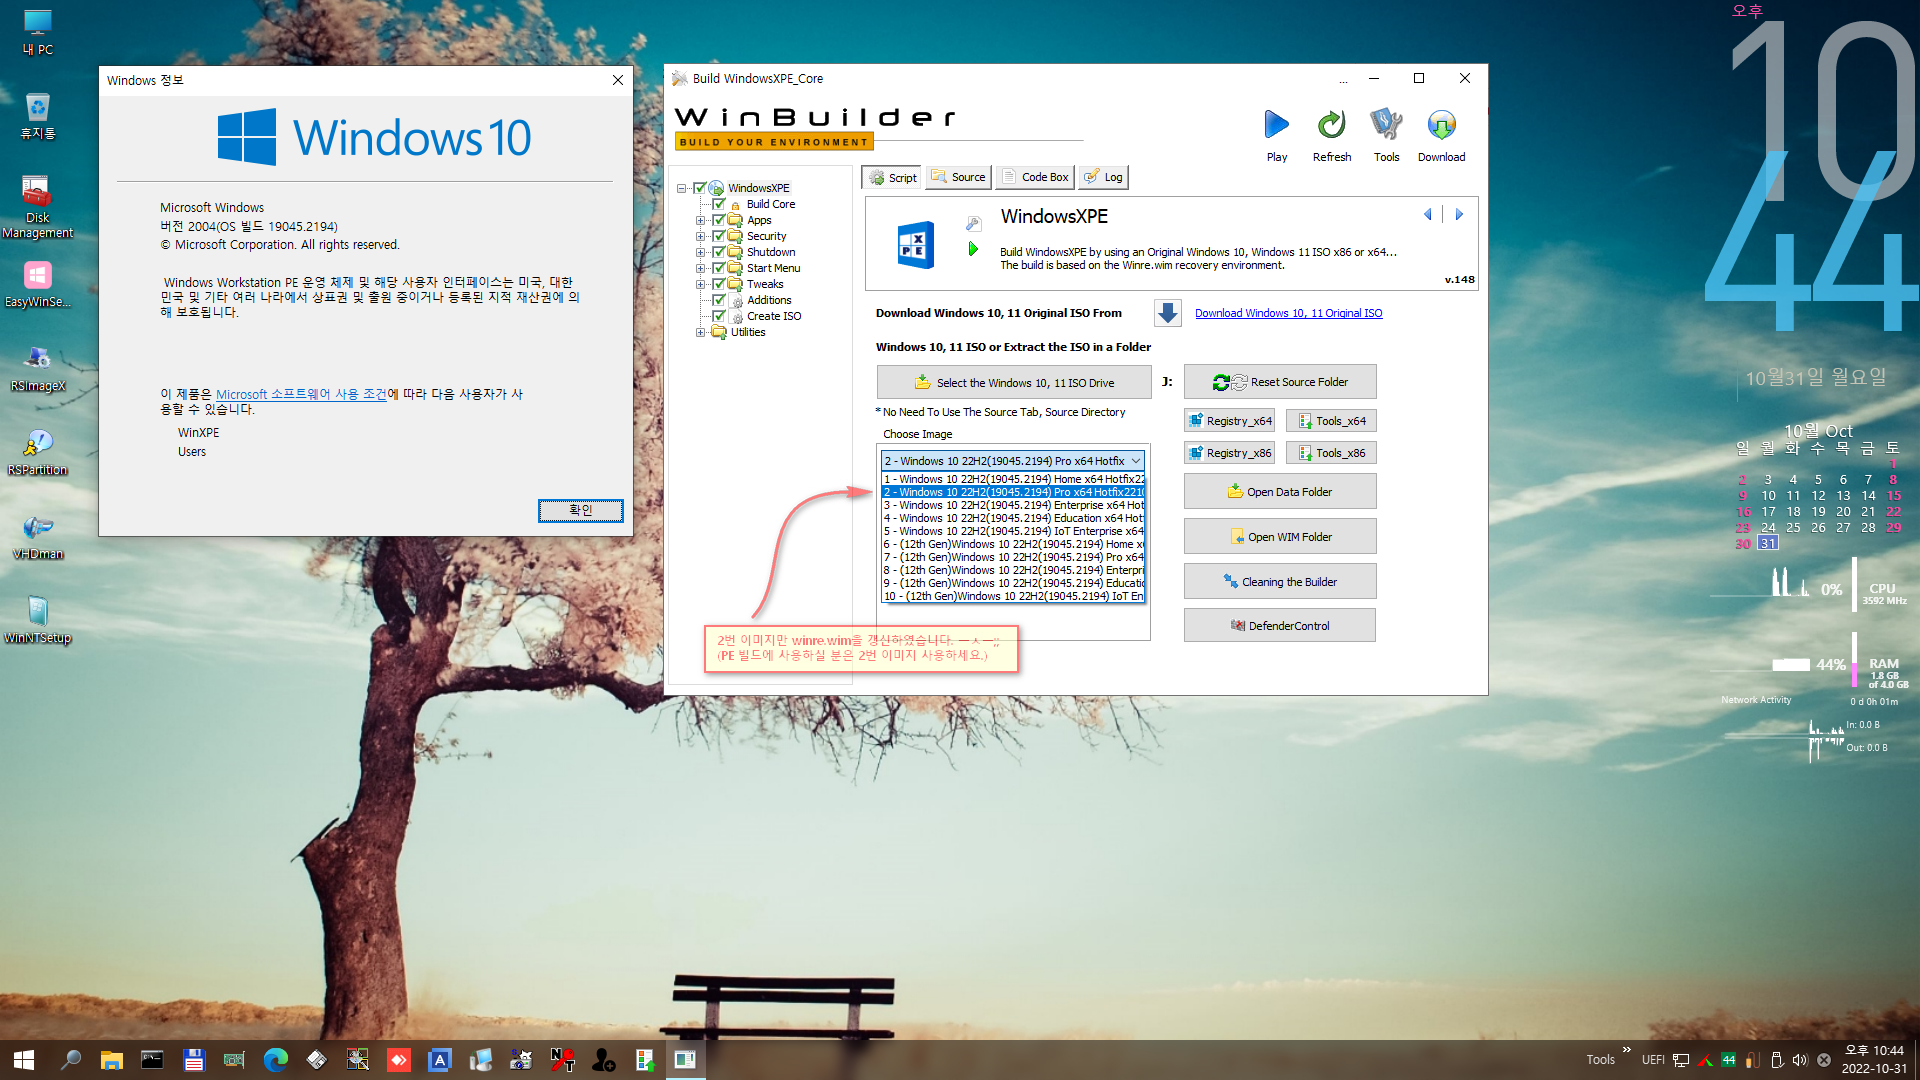1920x1080 pixels.
Task: Select image 3 - Windows 10 Enterprise x64
Action: [1013, 505]
